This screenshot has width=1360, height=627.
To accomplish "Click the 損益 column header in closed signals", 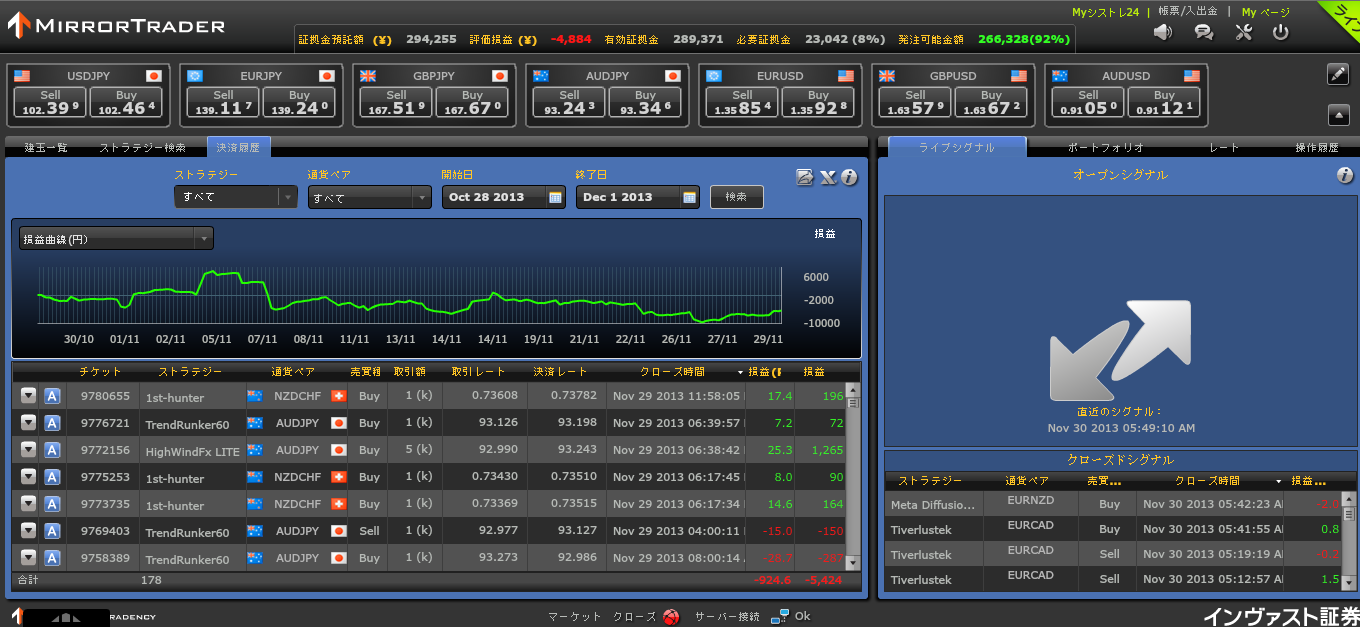I will [1310, 481].
